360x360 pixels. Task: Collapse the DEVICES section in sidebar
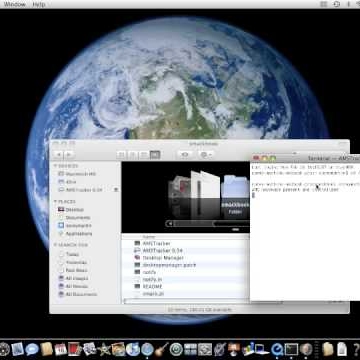click(55, 166)
